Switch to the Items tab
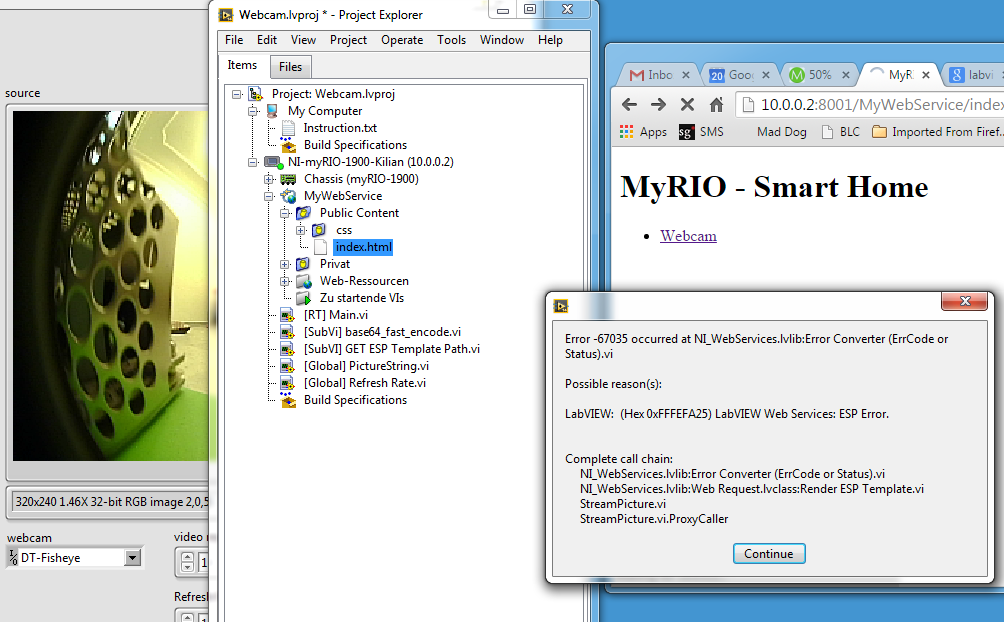Viewport: 1004px width, 622px height. pos(242,65)
